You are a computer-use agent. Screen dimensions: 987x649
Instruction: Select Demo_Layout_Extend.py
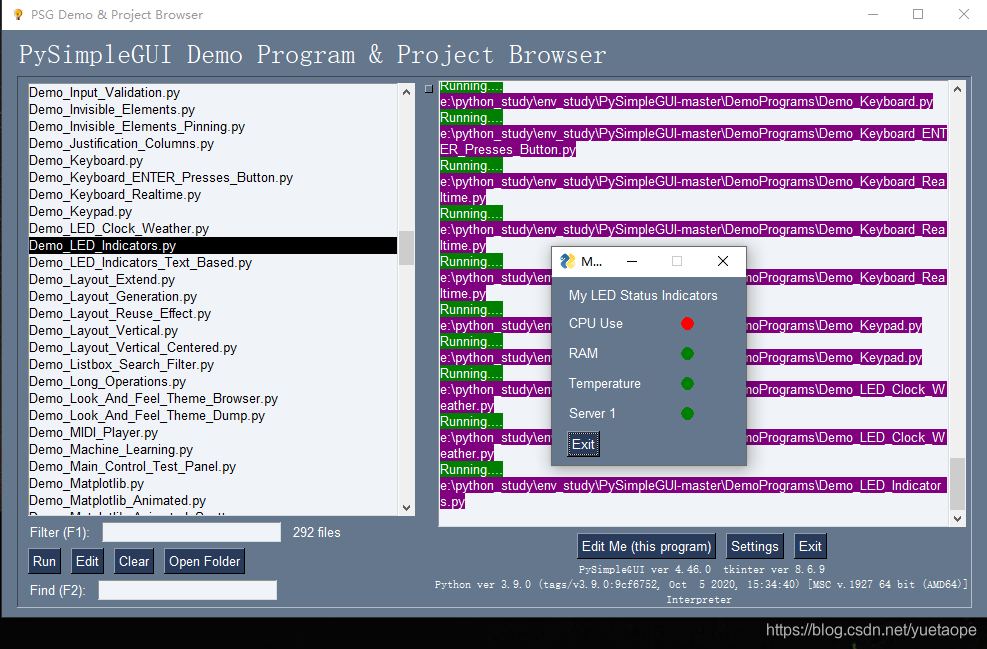point(213,279)
